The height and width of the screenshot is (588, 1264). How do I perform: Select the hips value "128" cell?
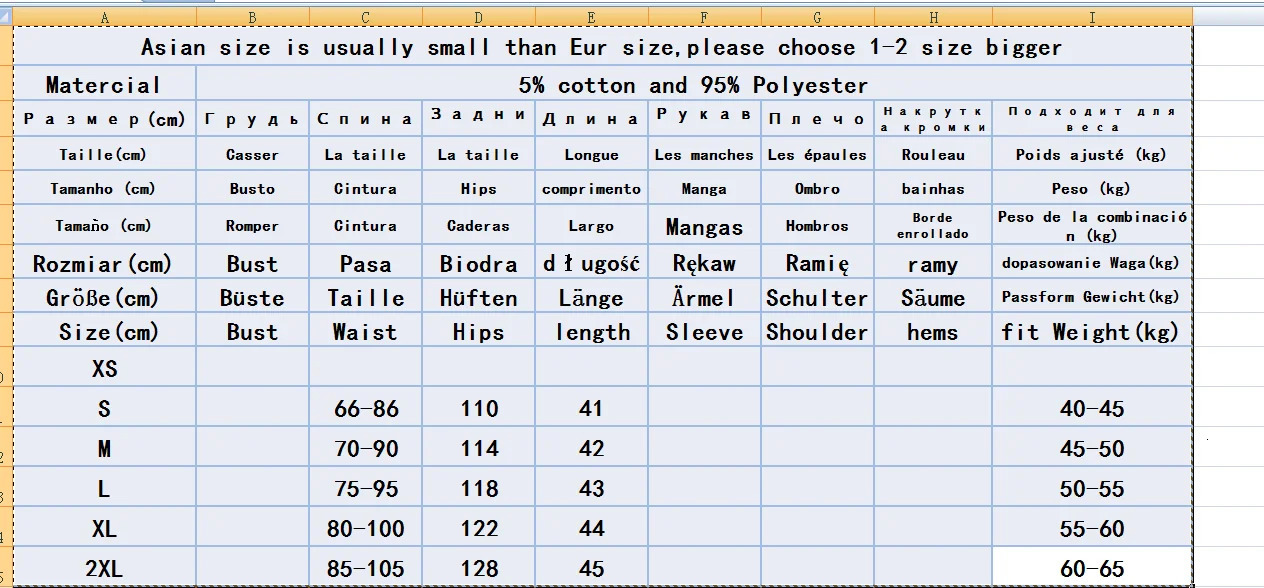478,568
